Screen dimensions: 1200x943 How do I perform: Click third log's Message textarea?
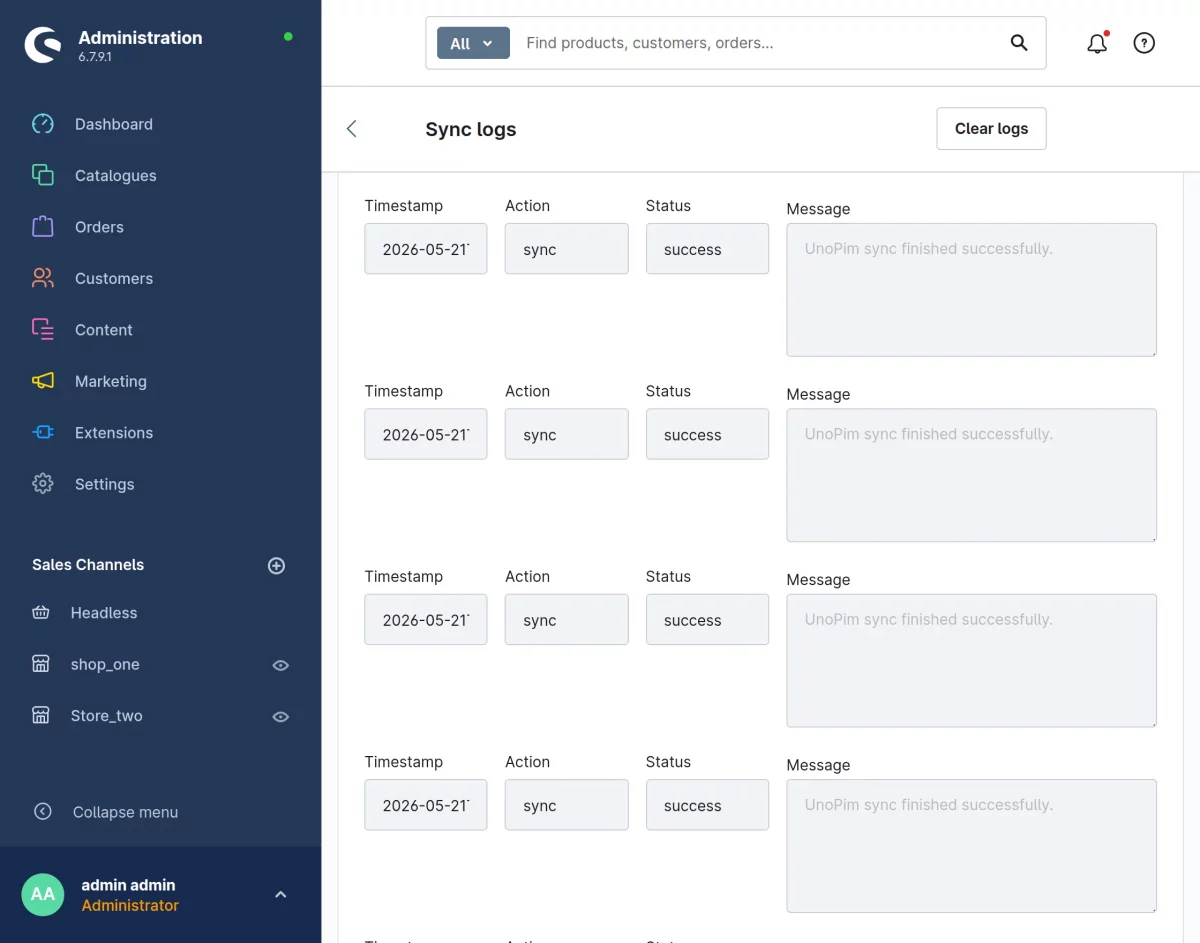(972, 660)
